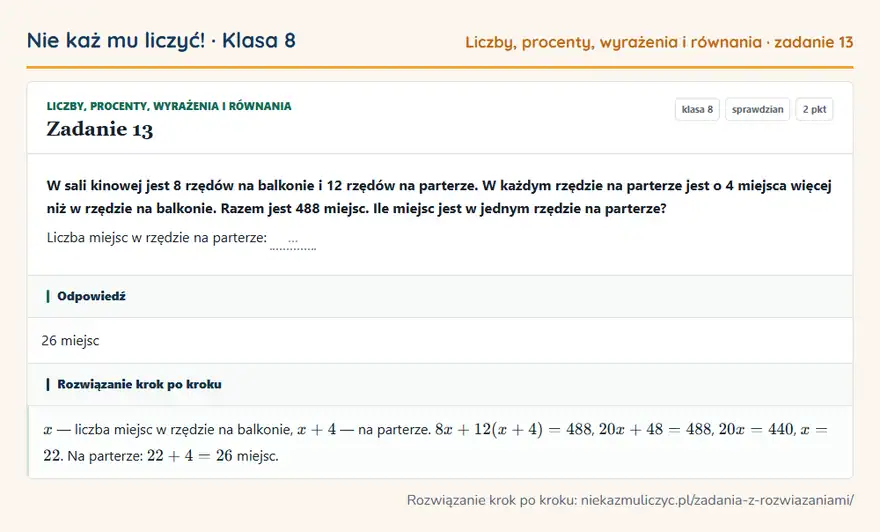Click the 'sprawdzian' tag
Screen dimensions: 880x532
pyautogui.click(x=757, y=109)
